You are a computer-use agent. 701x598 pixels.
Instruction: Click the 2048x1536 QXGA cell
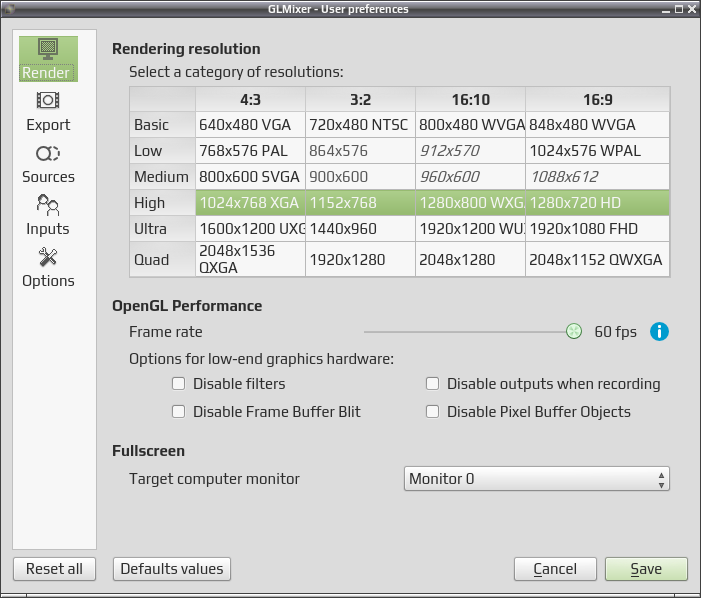pos(250,259)
